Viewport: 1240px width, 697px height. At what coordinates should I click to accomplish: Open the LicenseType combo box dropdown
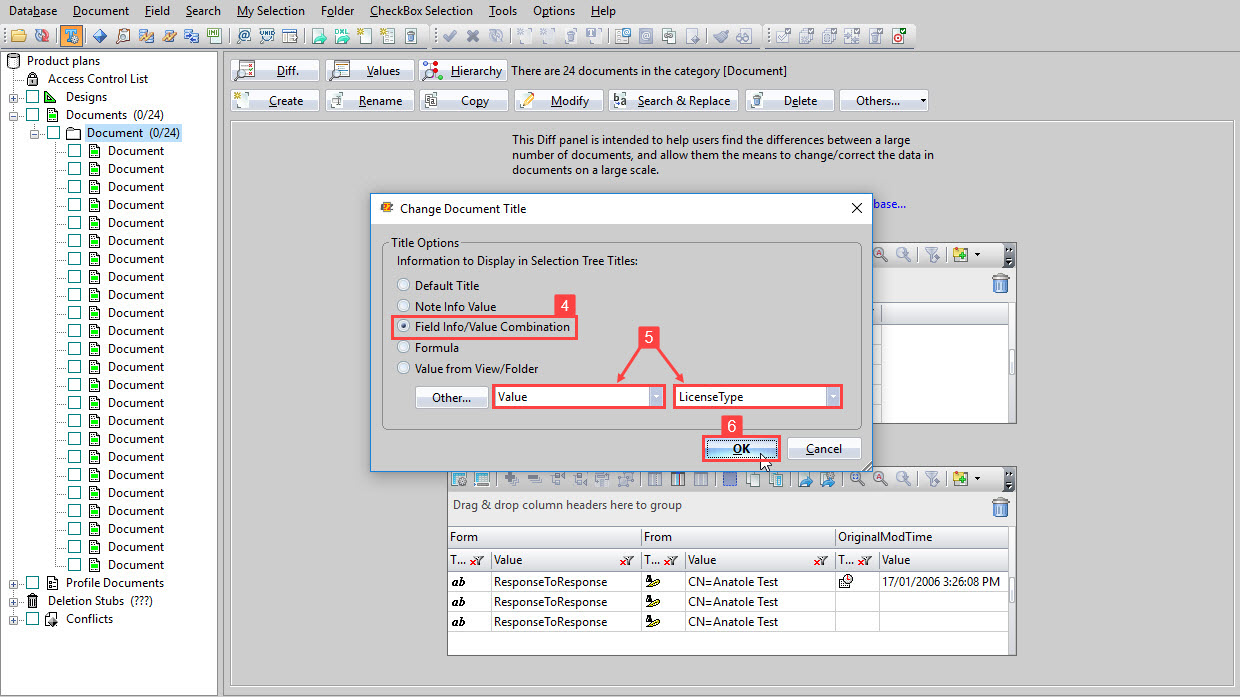[832, 397]
